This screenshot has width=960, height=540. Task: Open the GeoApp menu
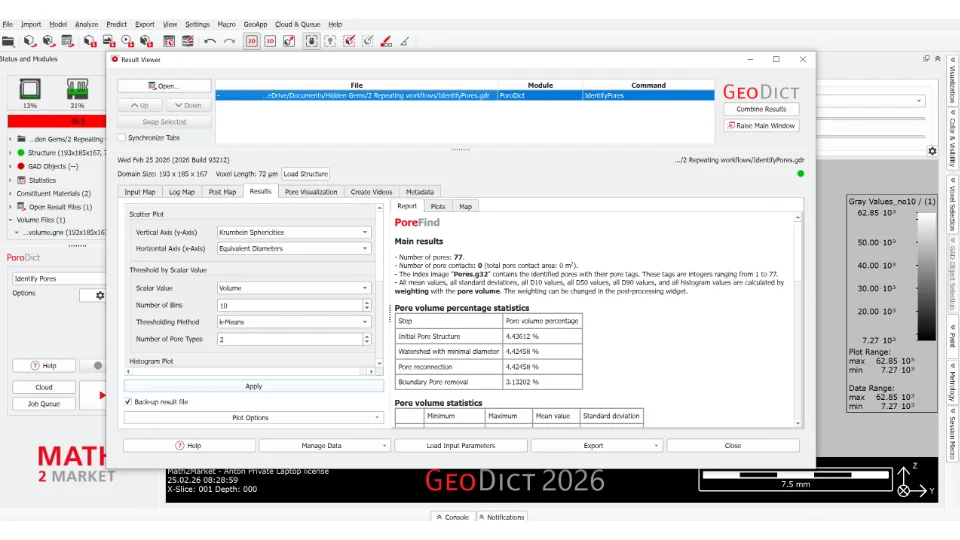pos(255,24)
